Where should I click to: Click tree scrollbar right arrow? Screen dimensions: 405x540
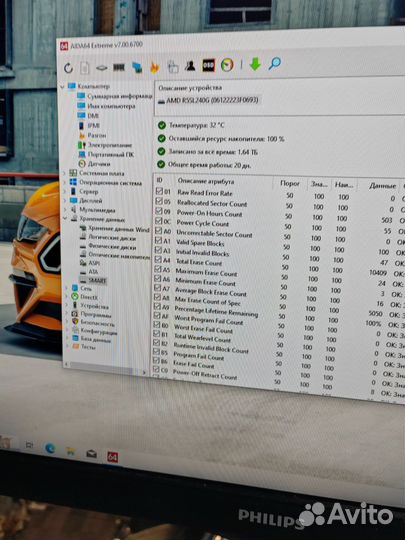tap(145, 372)
